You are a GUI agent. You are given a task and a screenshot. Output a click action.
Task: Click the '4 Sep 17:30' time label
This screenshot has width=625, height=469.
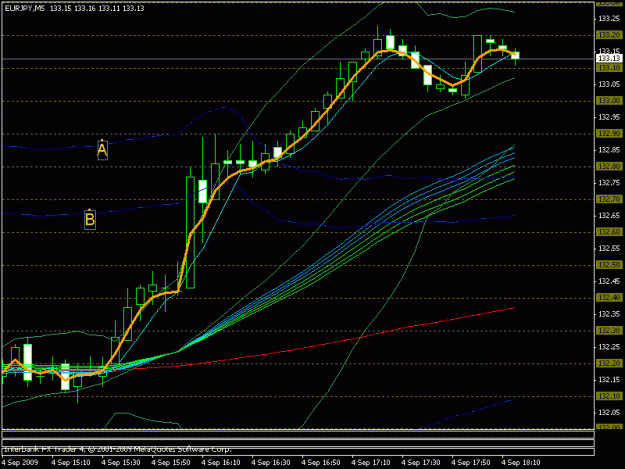[421, 463]
